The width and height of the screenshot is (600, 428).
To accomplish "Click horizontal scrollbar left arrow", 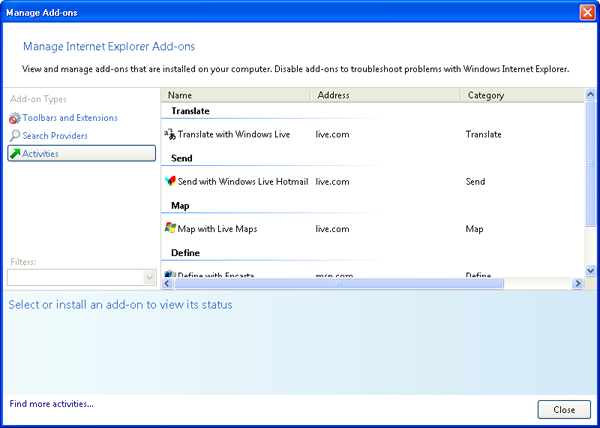I will (167, 283).
